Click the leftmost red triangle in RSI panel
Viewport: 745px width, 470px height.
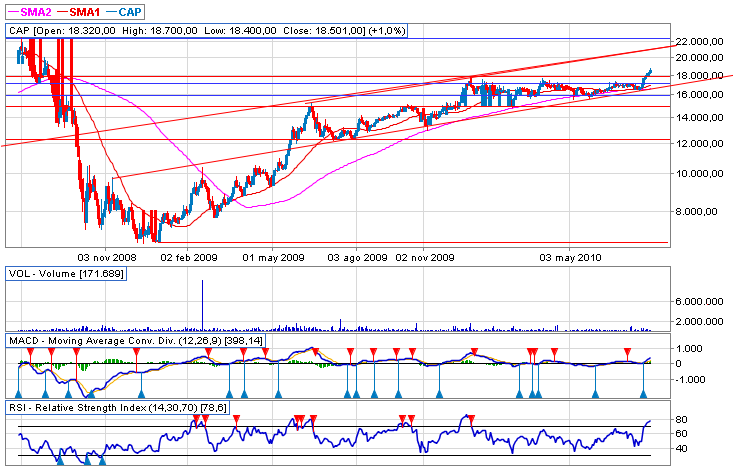tap(196, 417)
